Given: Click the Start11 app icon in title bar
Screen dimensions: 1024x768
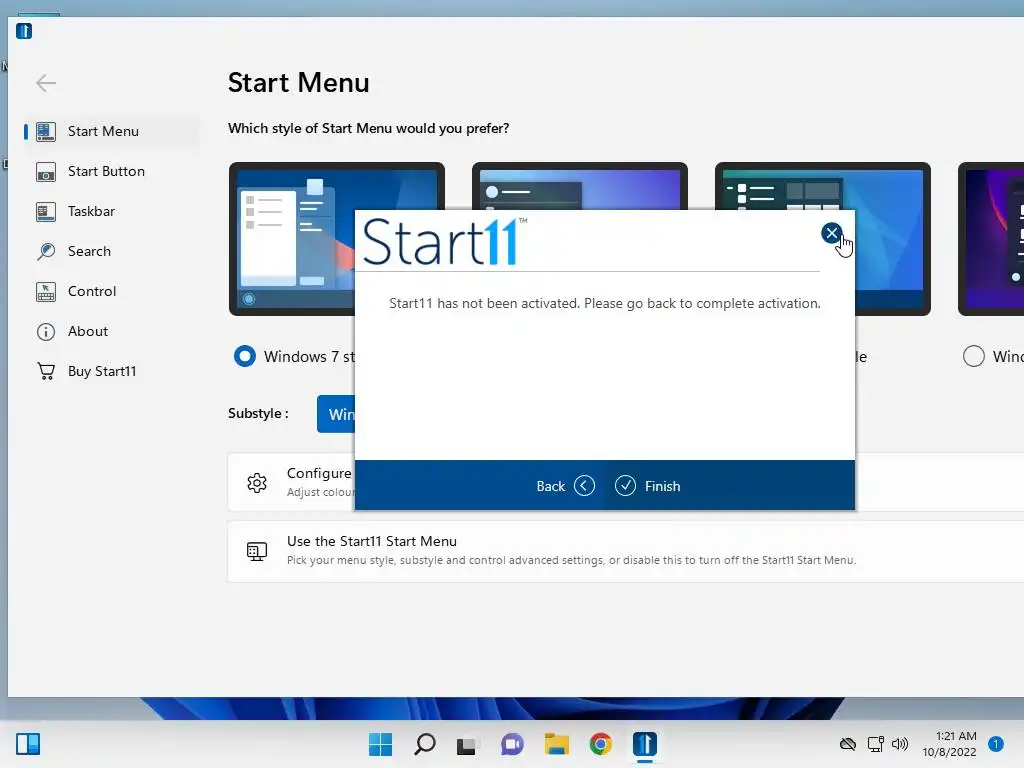Looking at the screenshot, I should (24, 31).
